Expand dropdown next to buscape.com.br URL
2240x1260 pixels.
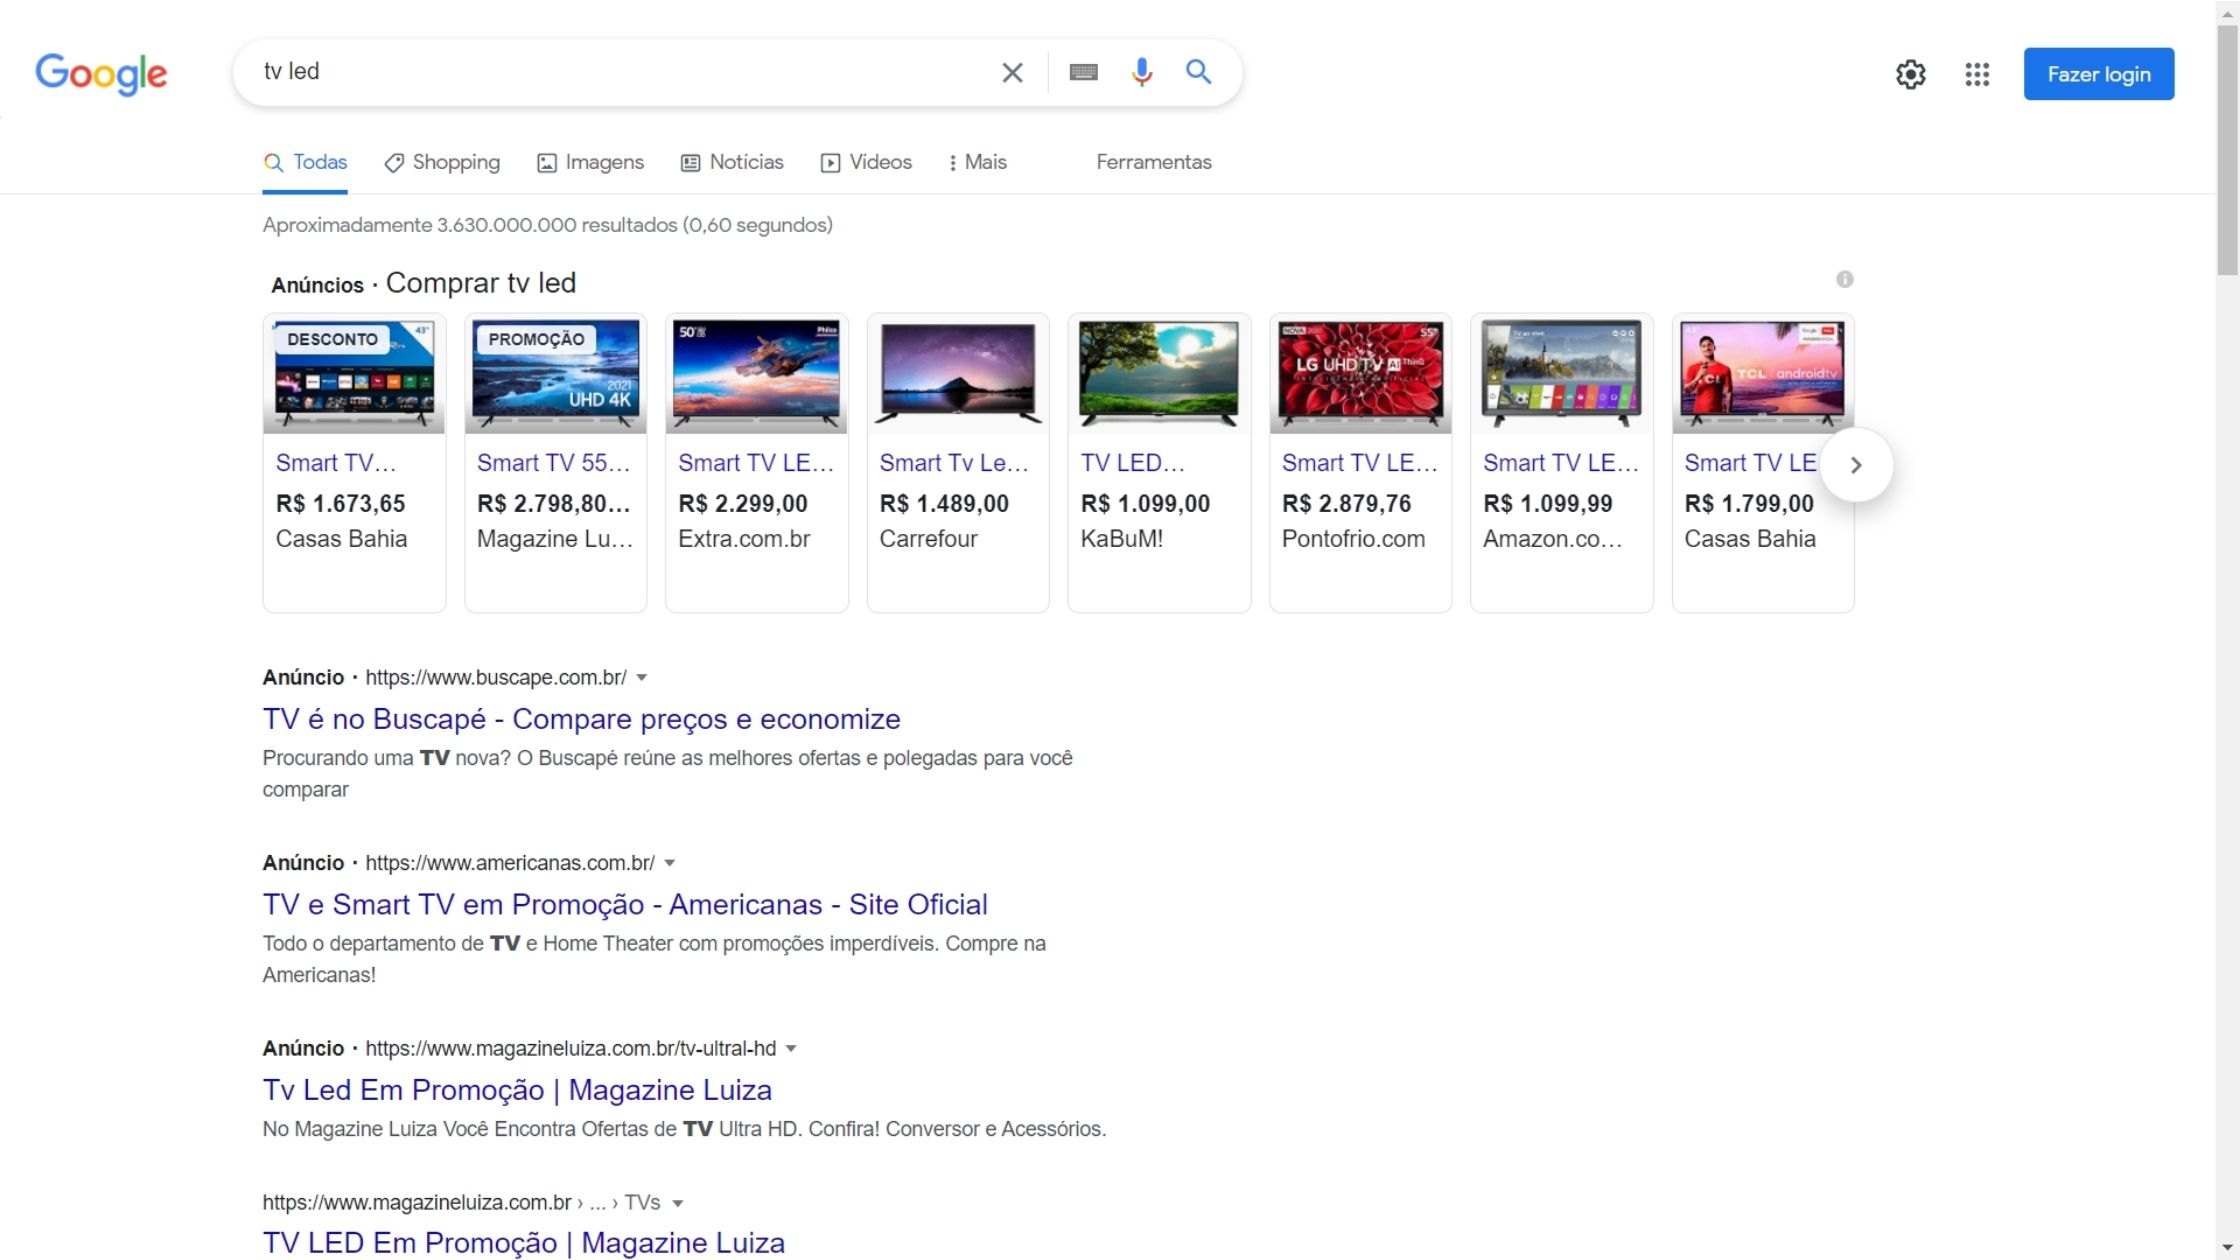[642, 678]
